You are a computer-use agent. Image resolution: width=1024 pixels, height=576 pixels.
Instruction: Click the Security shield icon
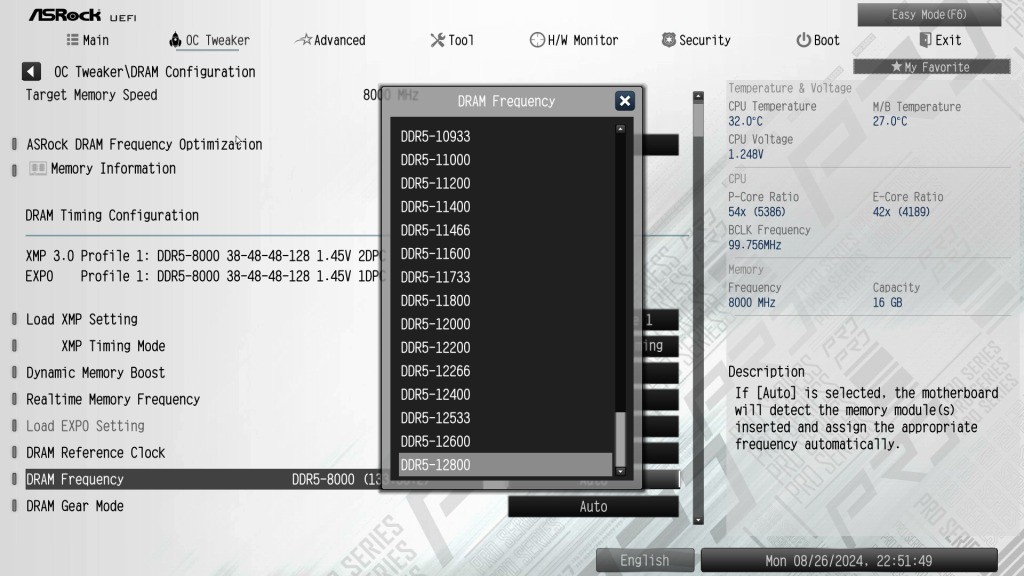click(x=669, y=40)
